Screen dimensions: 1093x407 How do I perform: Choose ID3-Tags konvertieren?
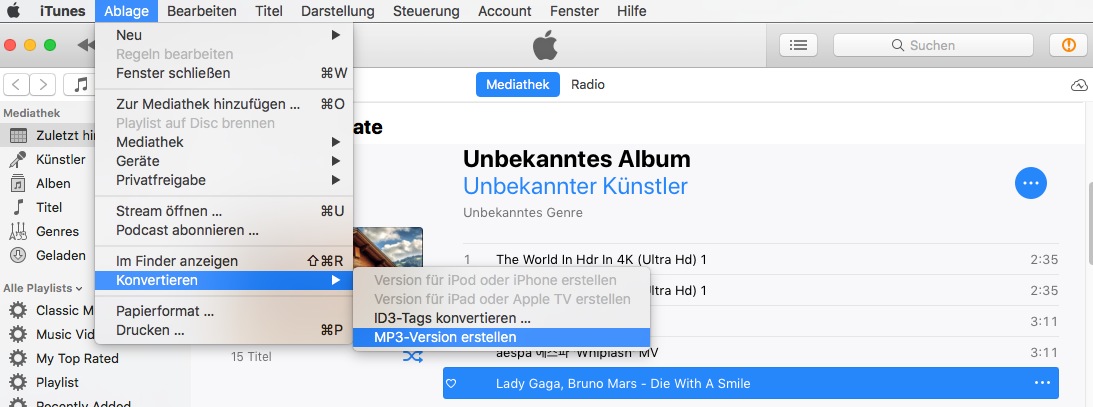coord(501,318)
